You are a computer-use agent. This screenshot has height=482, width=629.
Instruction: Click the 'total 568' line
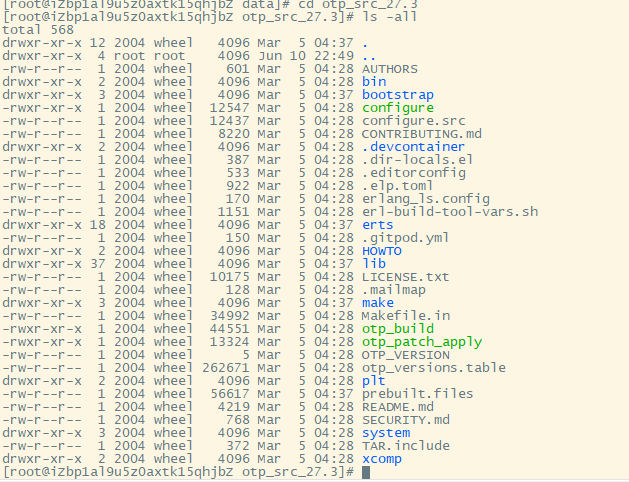coord(38,30)
